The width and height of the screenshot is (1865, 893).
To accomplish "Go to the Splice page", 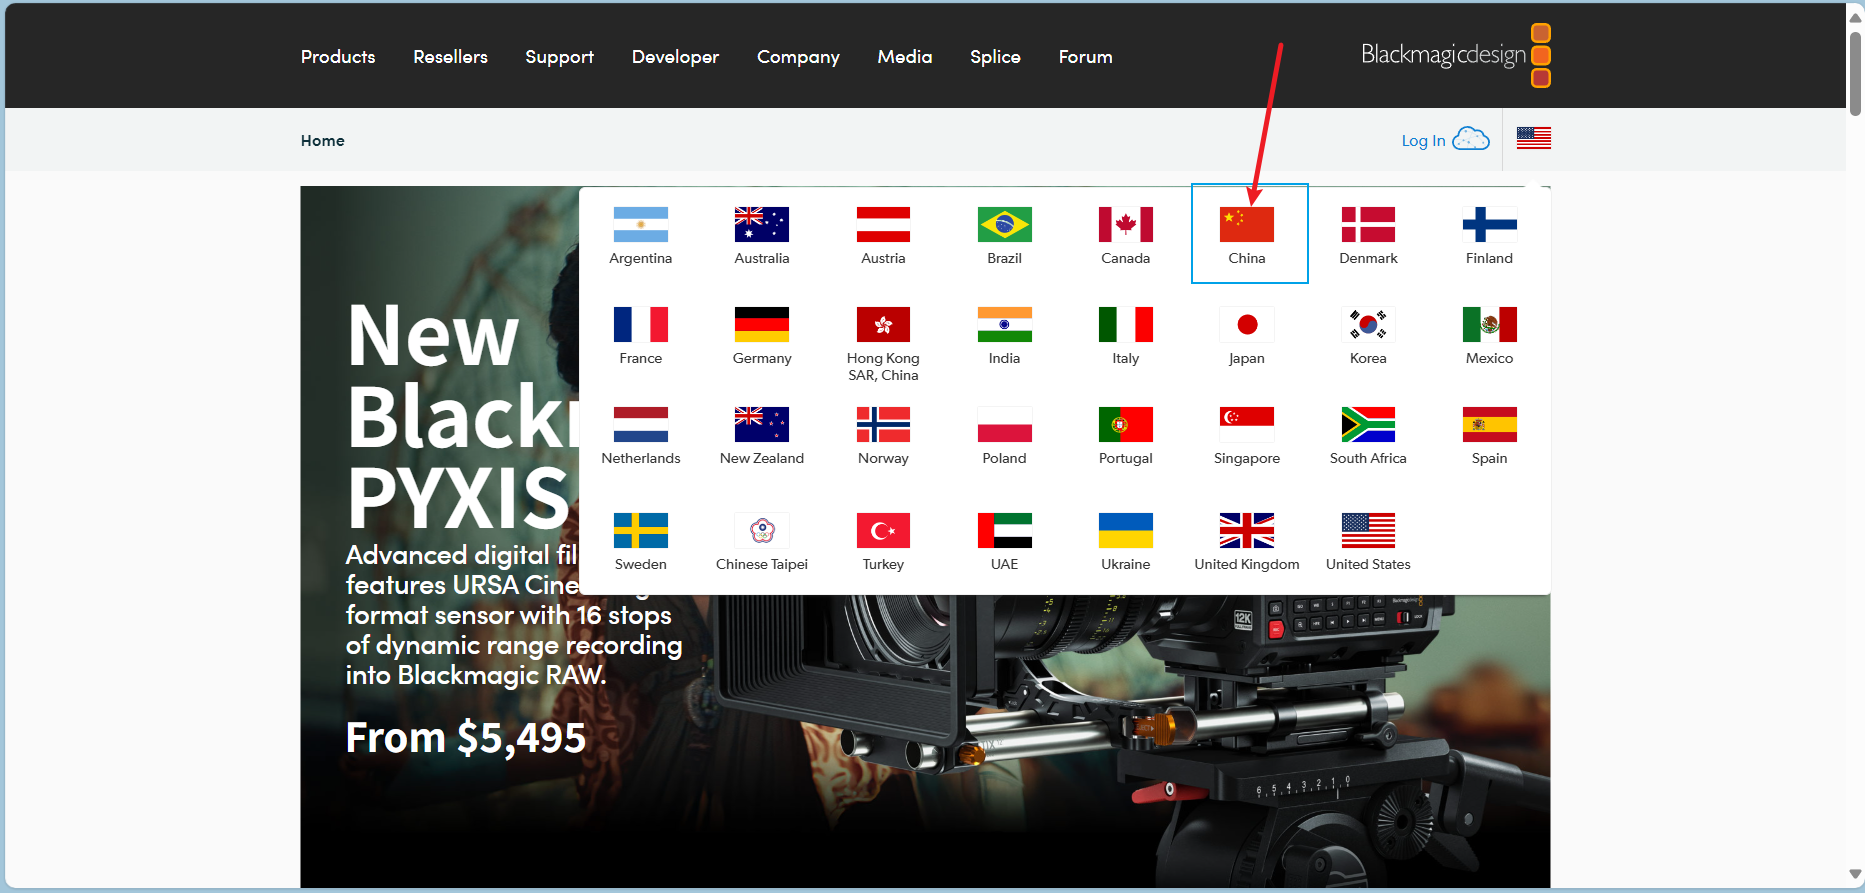I will 995,57.
